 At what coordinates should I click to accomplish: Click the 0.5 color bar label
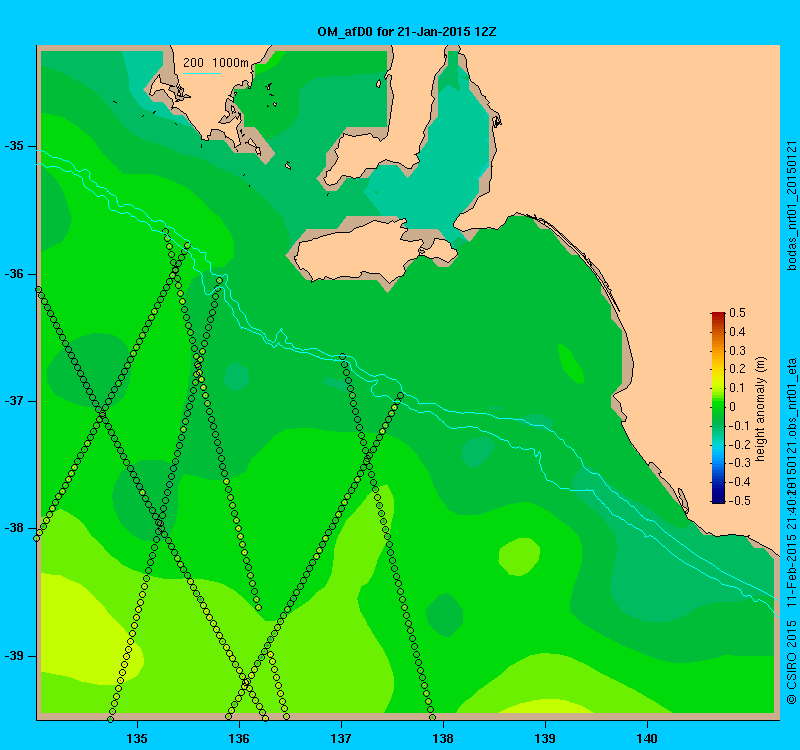click(x=737, y=313)
